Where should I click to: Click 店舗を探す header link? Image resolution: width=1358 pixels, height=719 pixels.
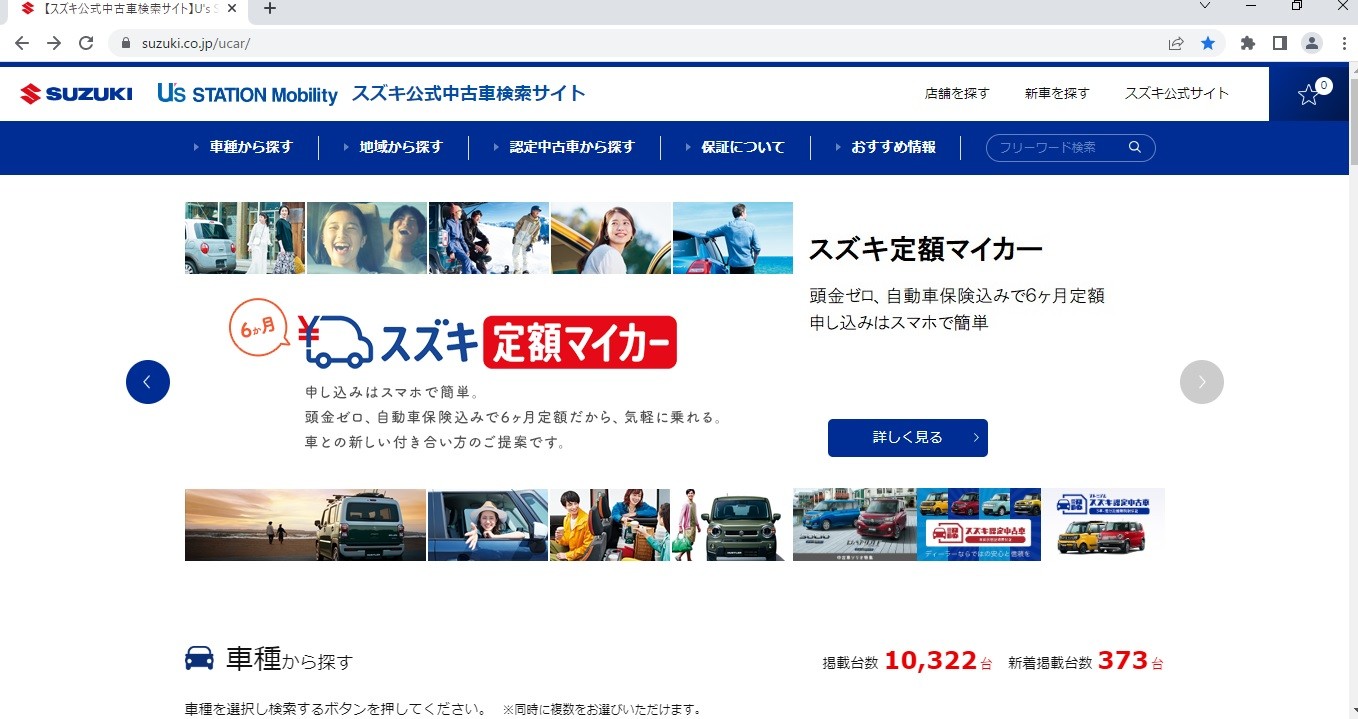(957, 93)
